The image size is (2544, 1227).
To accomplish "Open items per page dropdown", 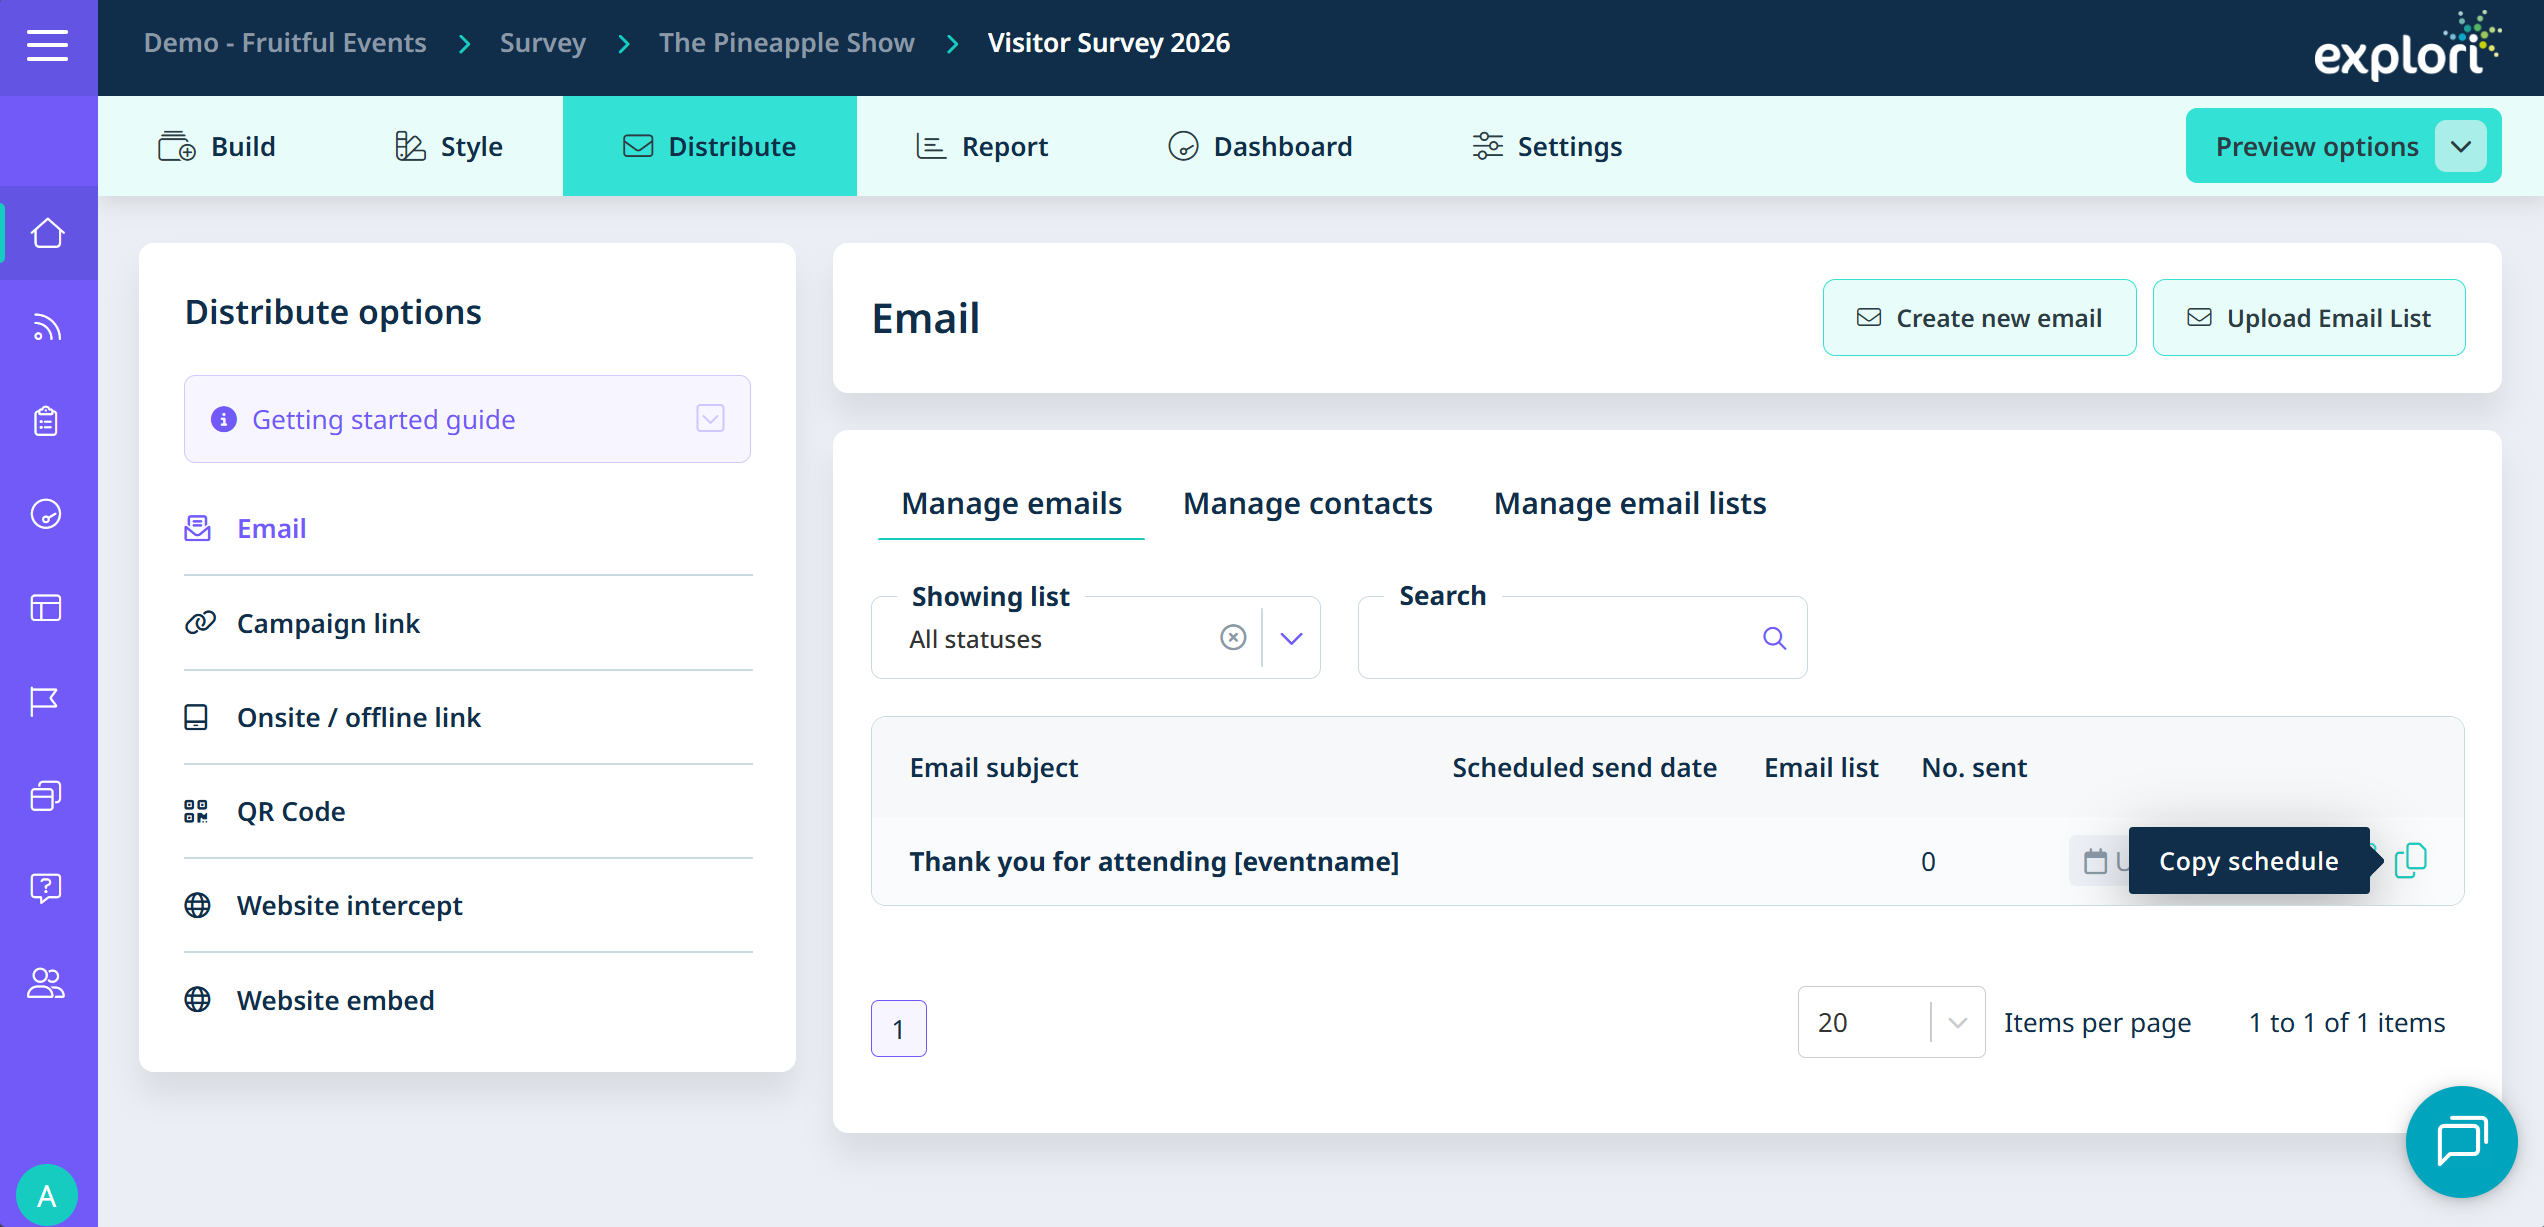I will 1957,1022.
